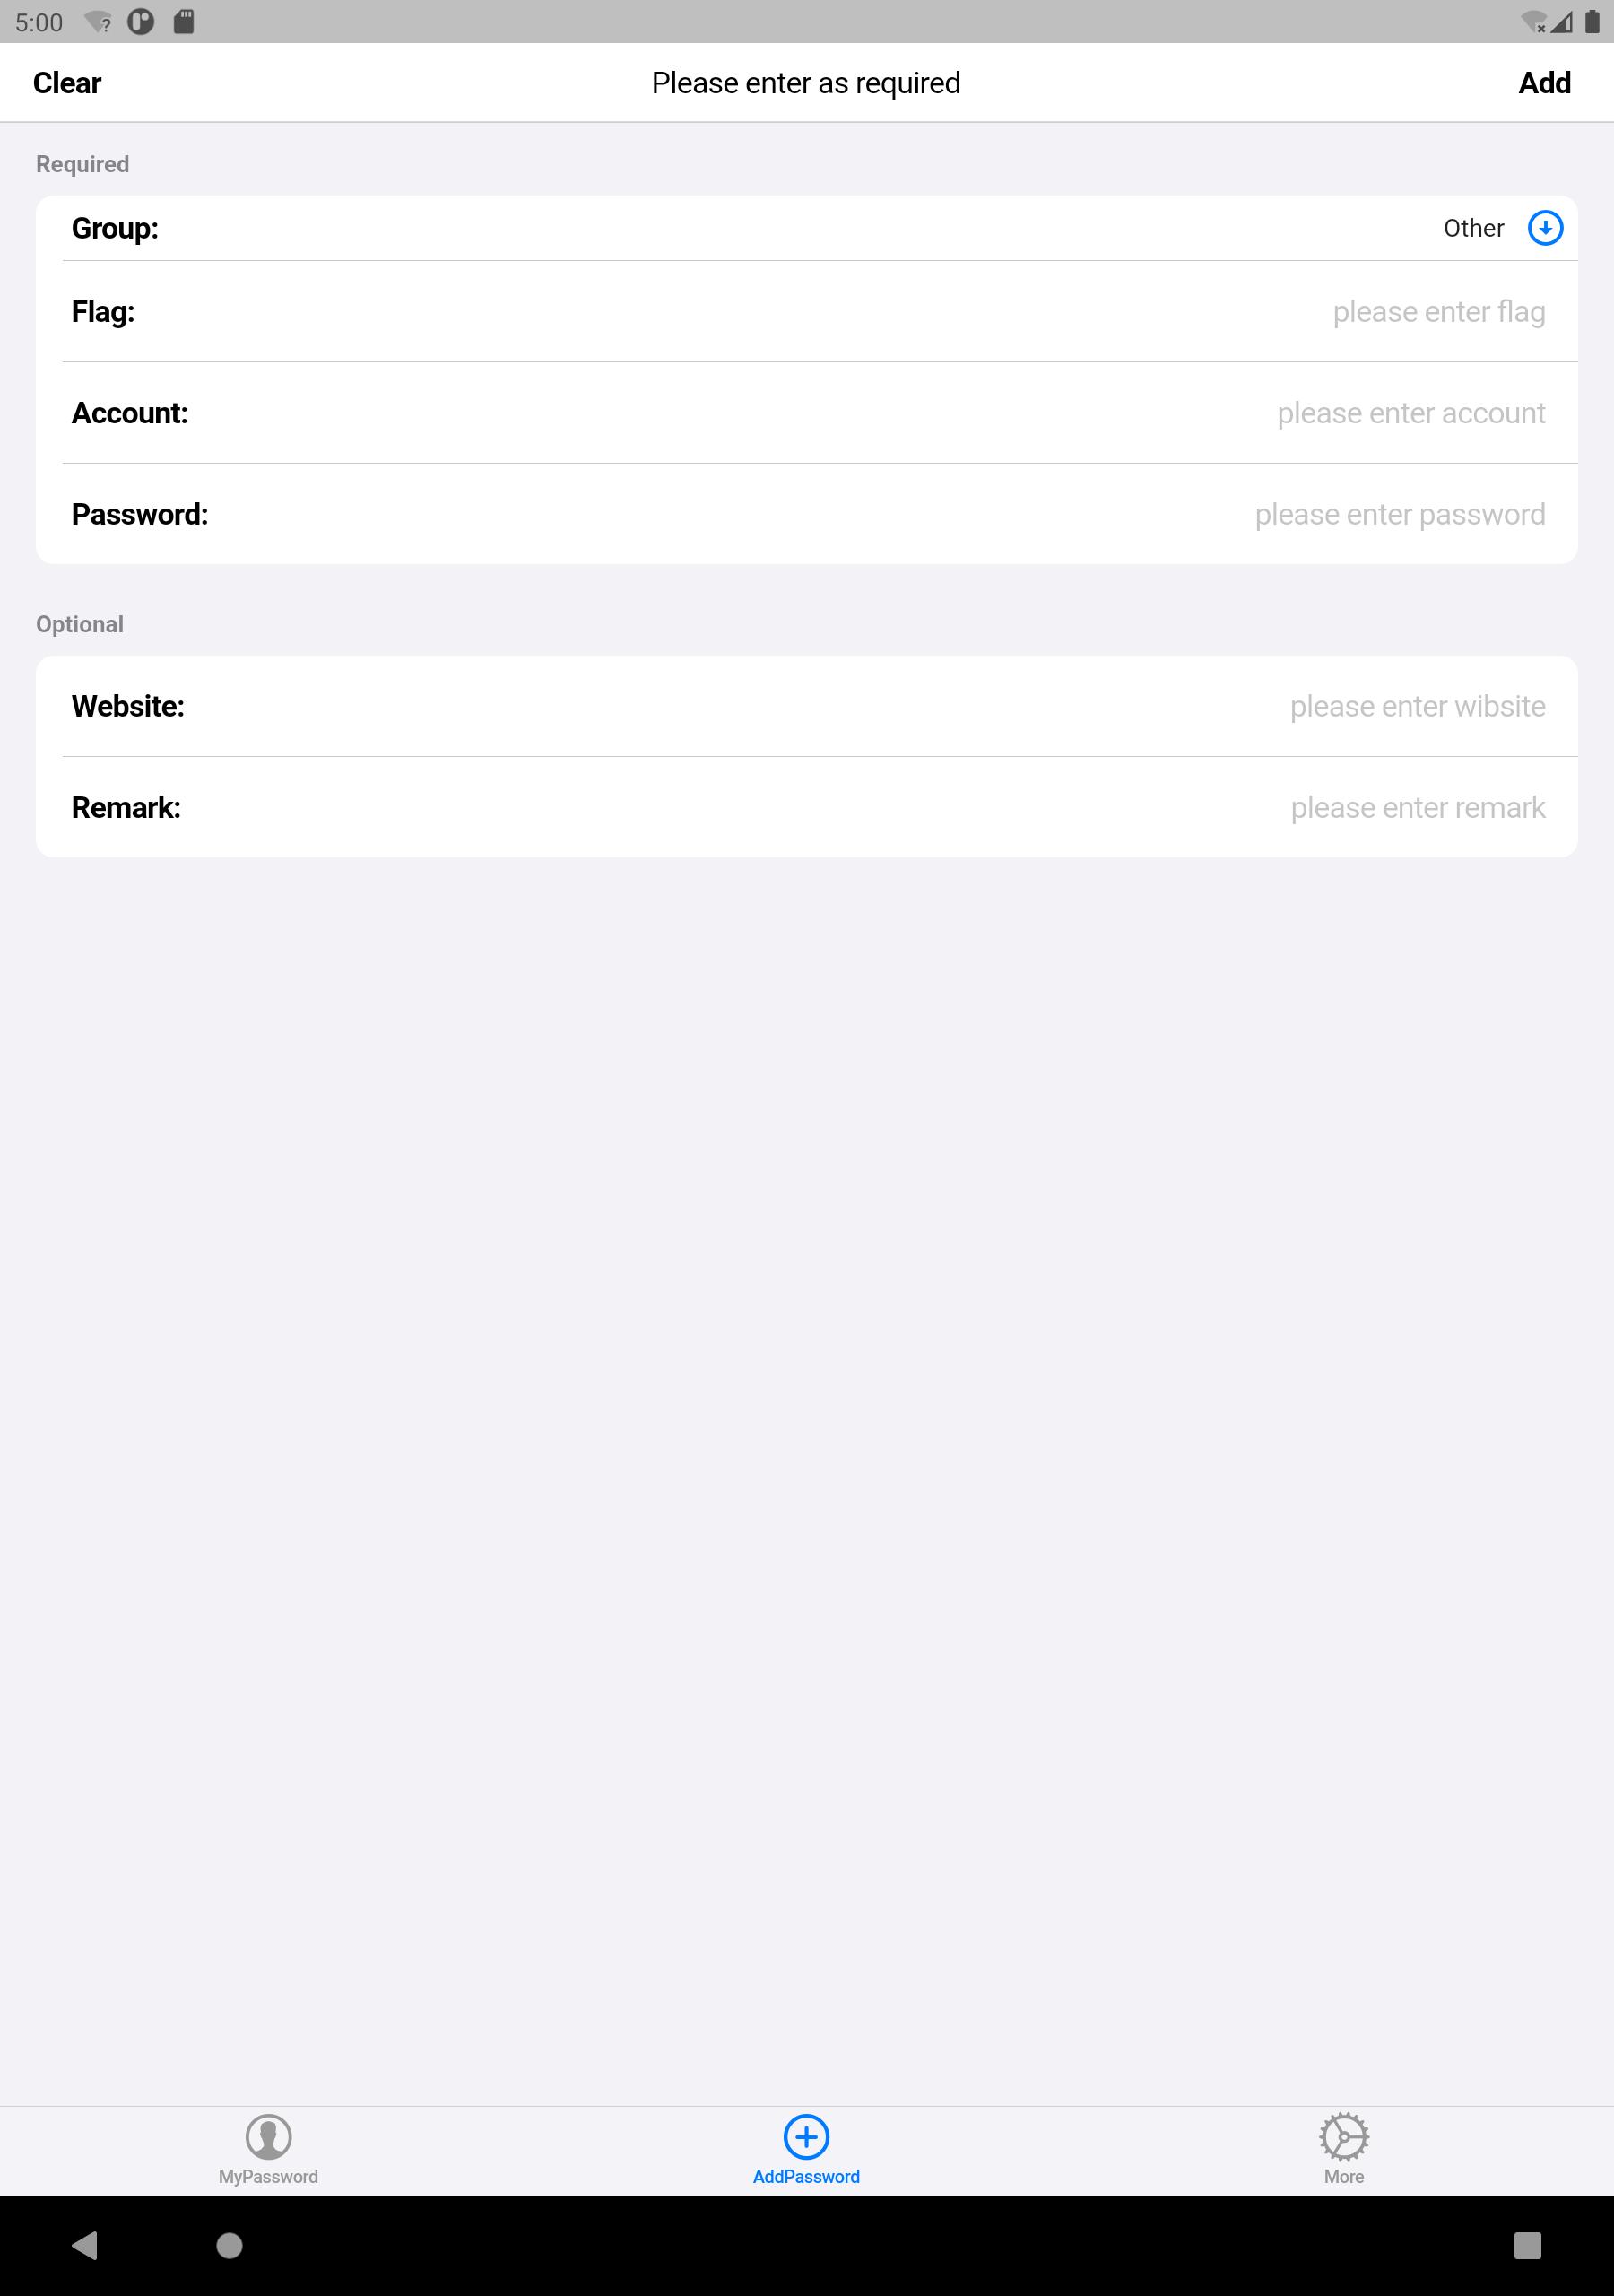1614x2296 pixels.
Task: Open the Group dropdown arrow icon
Action: point(1545,228)
